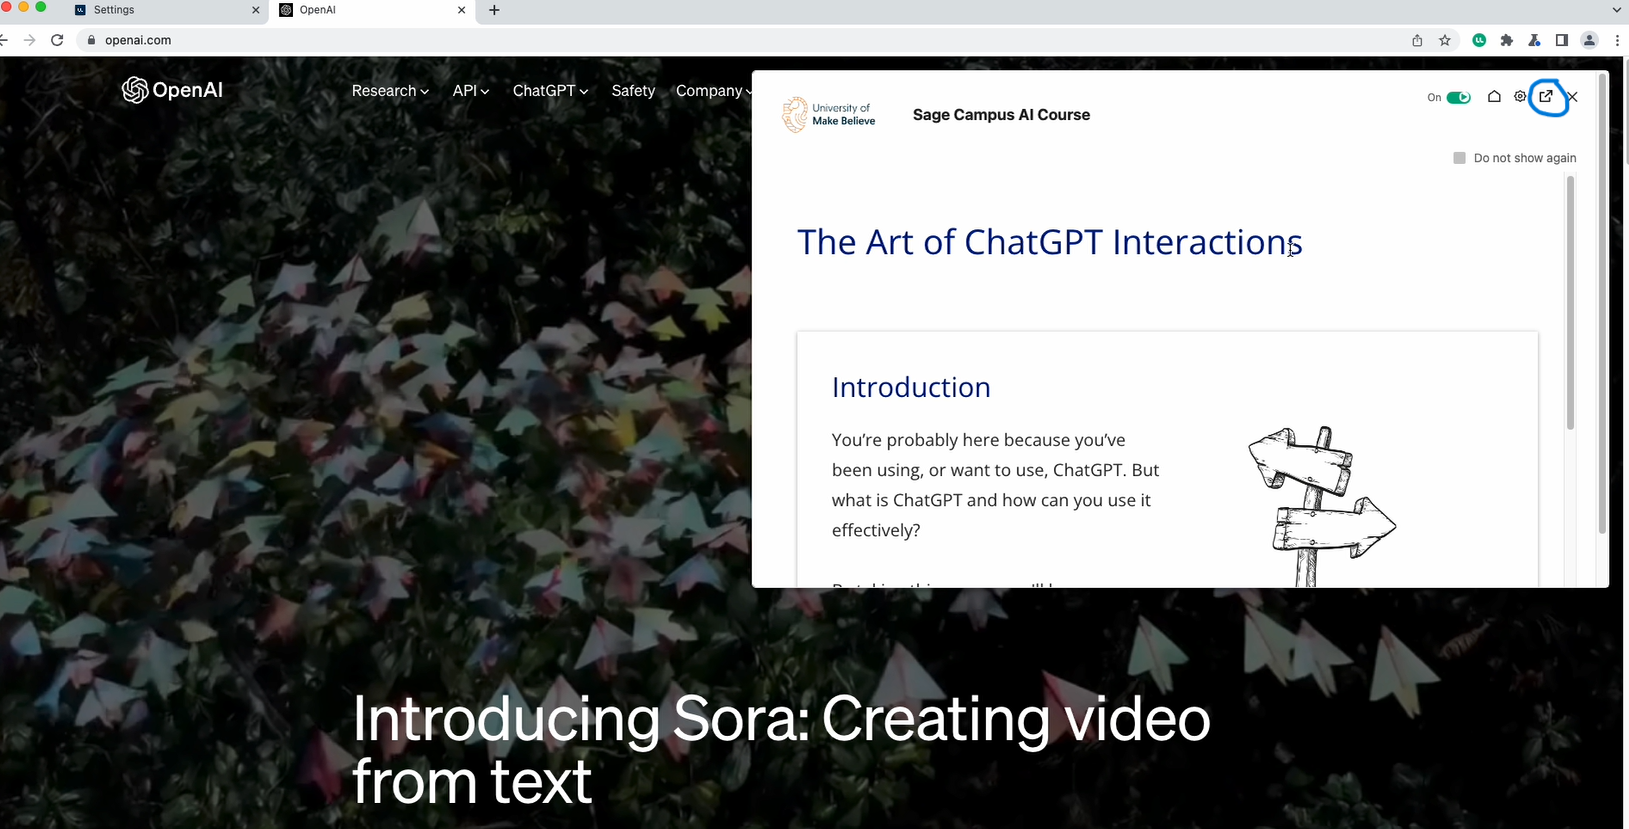Open the Safety page link
1629x829 pixels.
point(633,90)
